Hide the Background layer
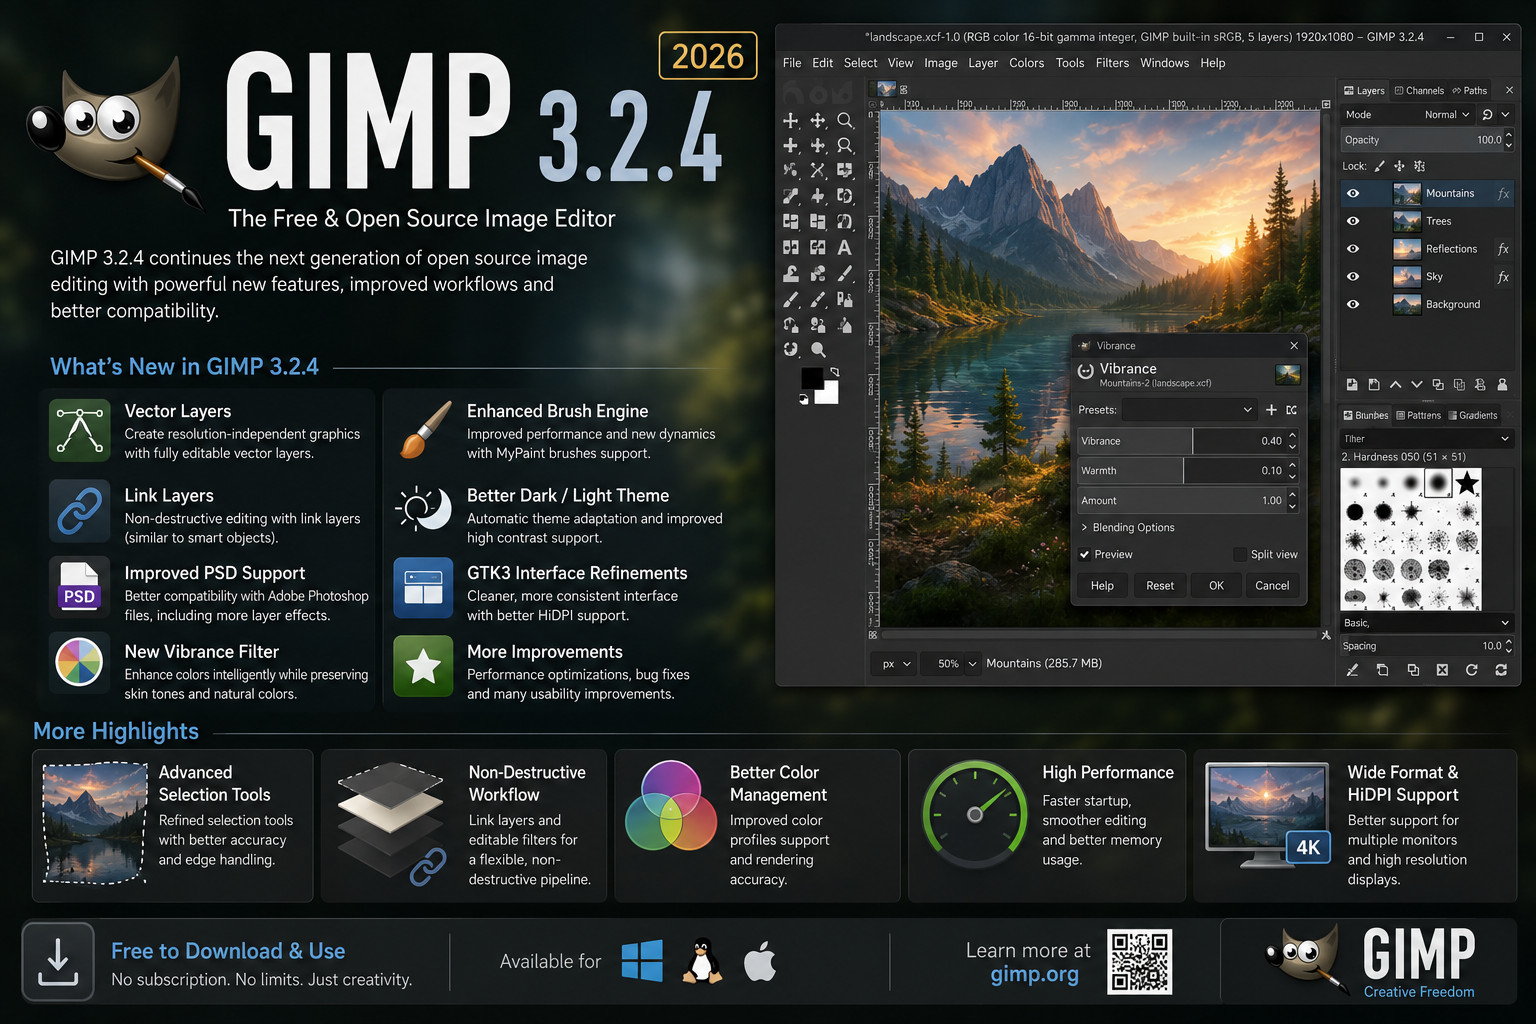The image size is (1536, 1024). tap(1353, 304)
